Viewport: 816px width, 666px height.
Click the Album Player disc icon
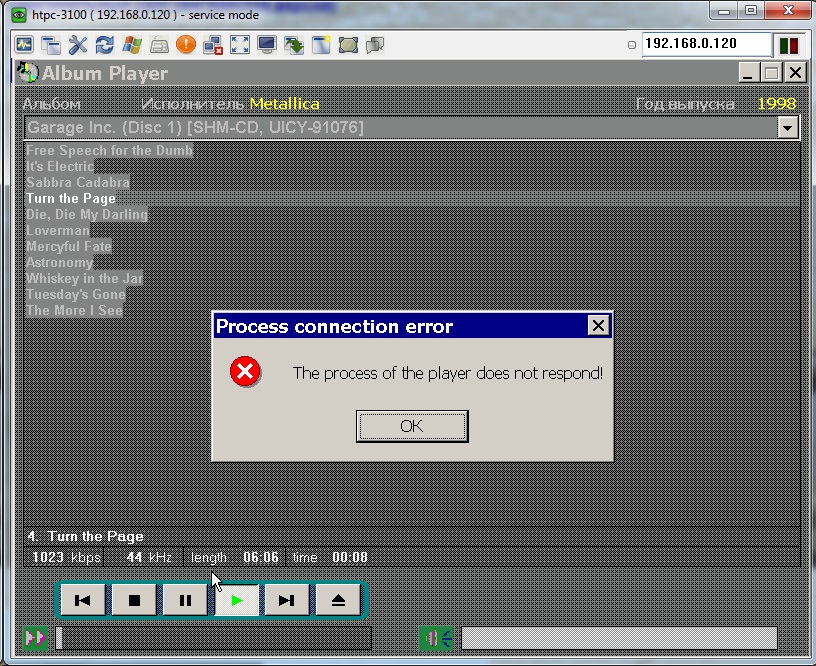[28, 73]
